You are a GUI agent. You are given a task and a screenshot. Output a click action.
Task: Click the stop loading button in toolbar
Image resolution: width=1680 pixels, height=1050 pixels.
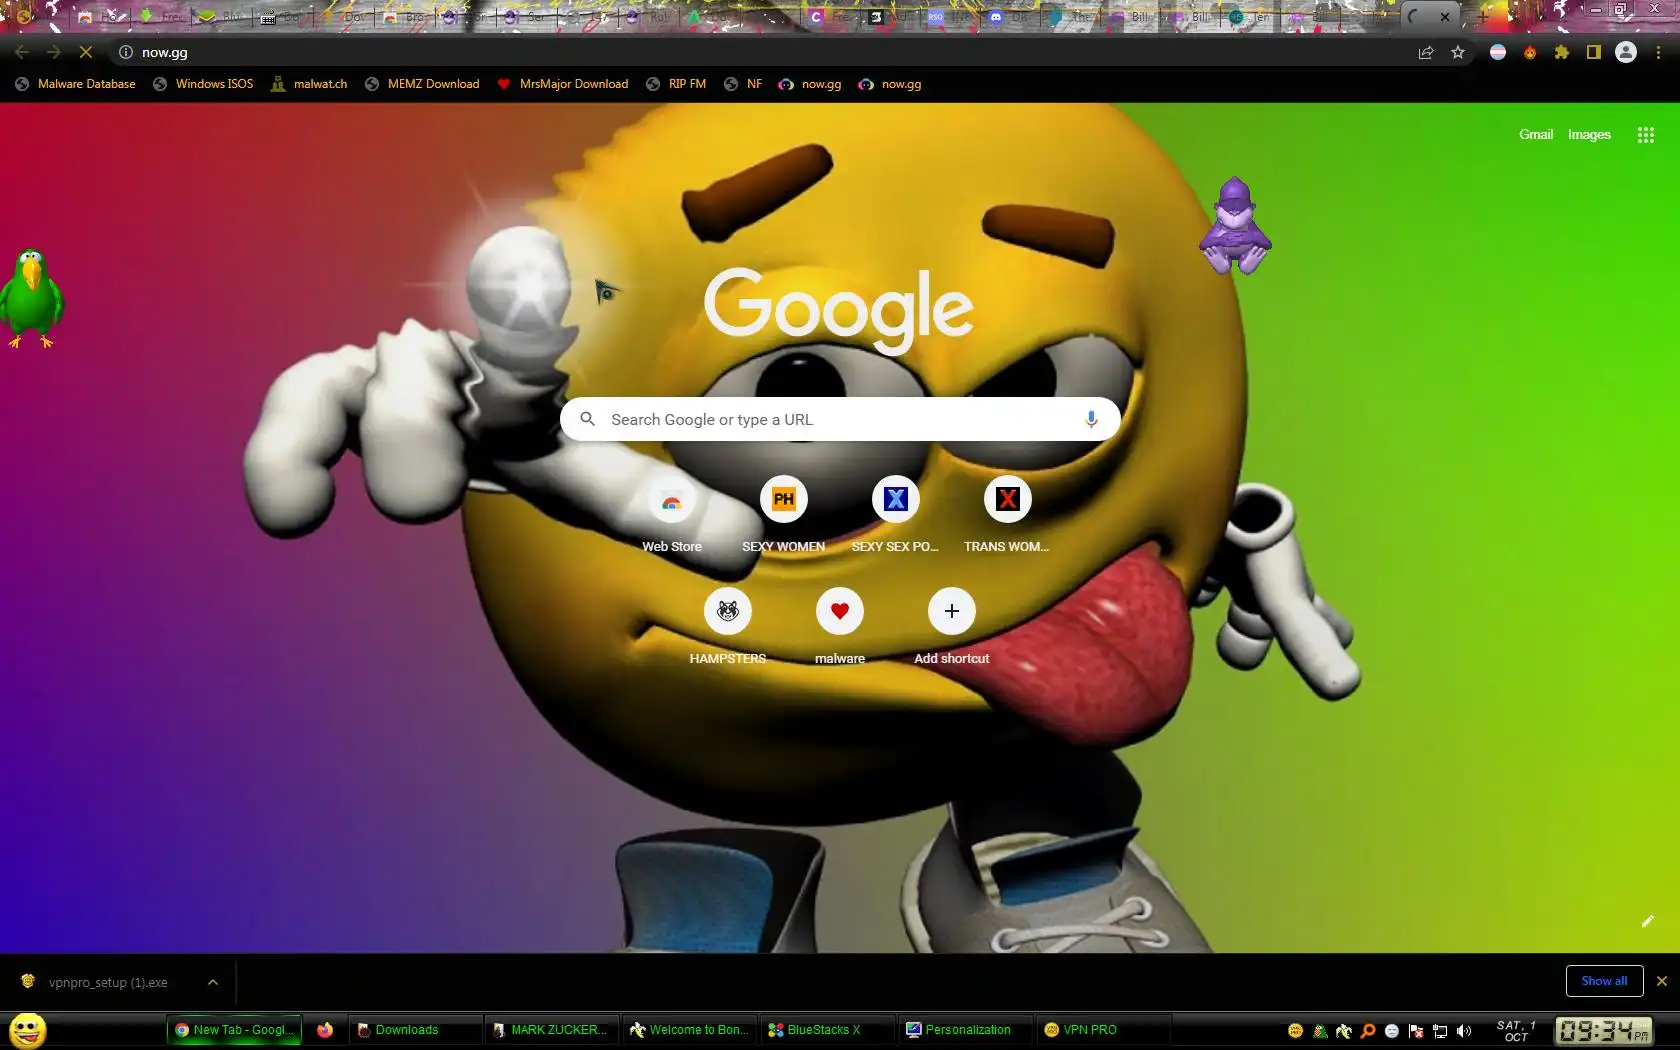coord(86,52)
